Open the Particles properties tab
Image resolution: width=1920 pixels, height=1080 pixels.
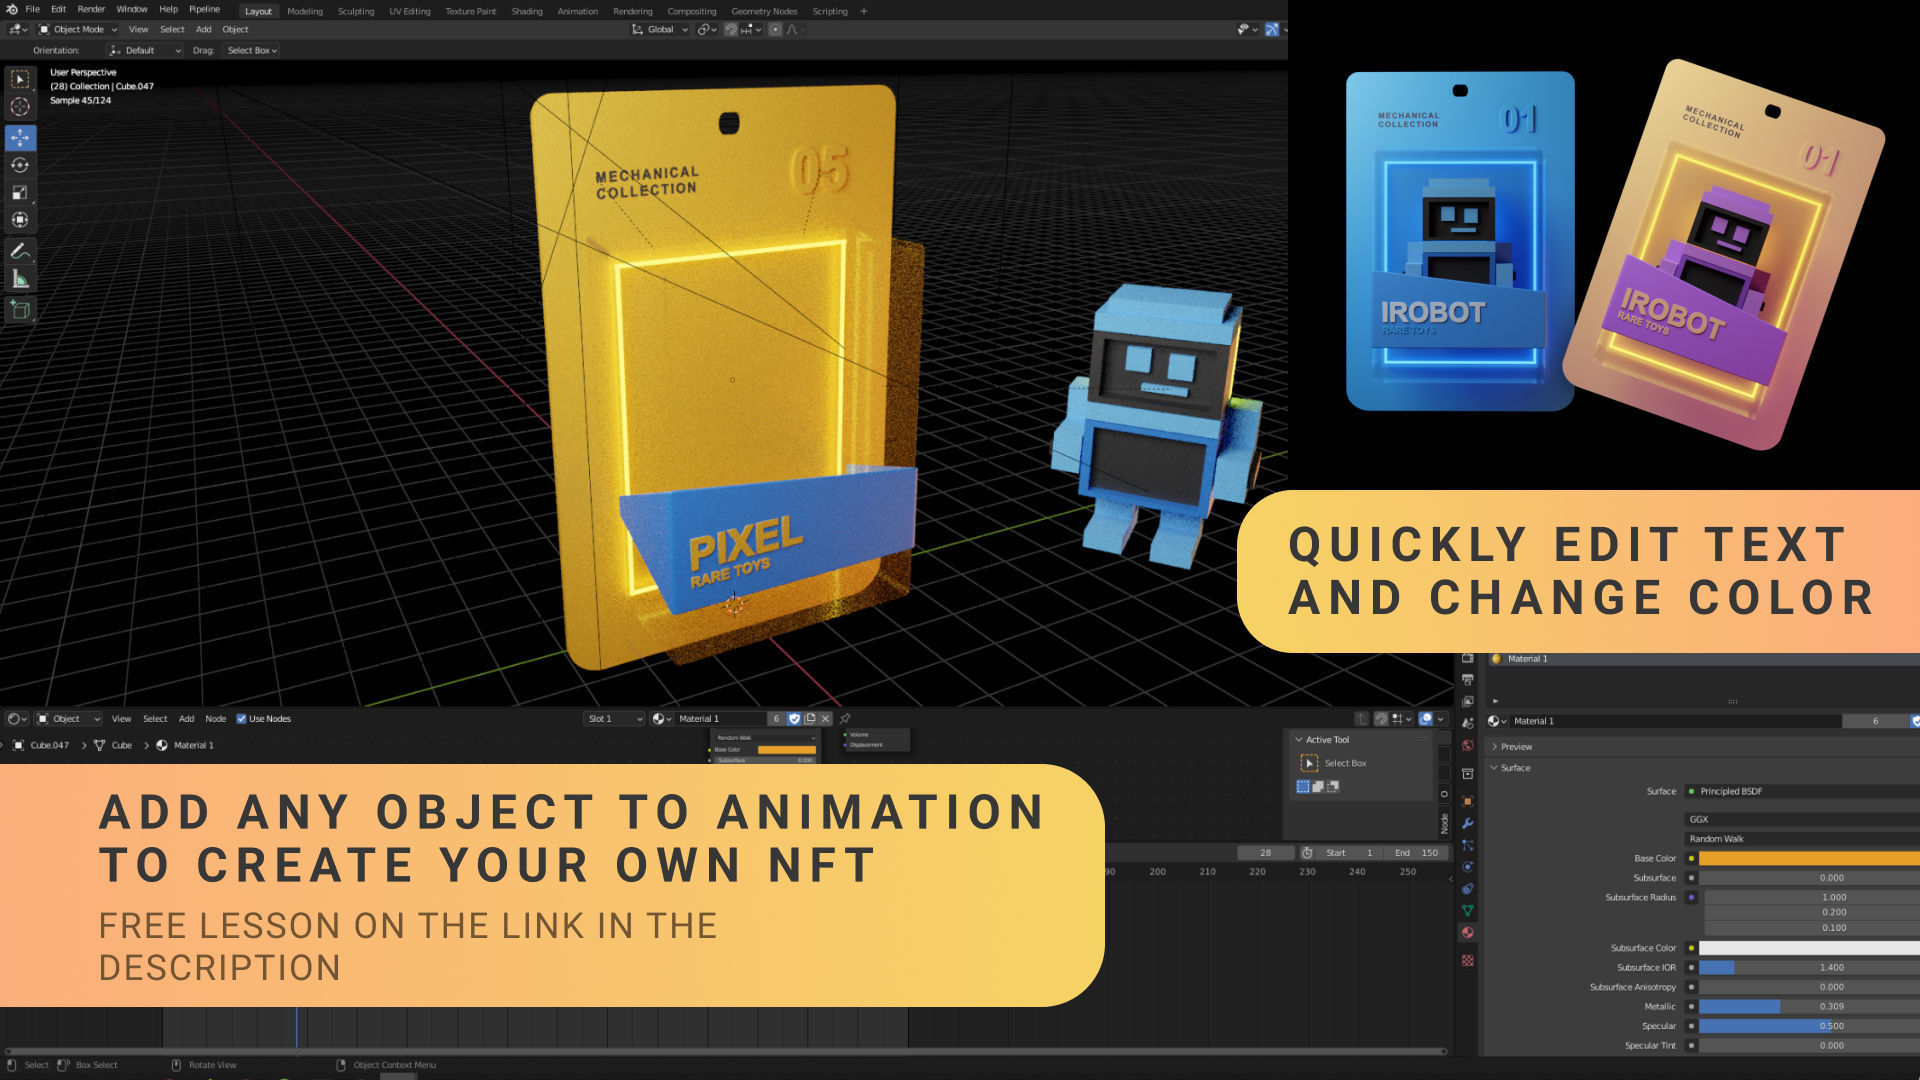pyautogui.click(x=1467, y=845)
